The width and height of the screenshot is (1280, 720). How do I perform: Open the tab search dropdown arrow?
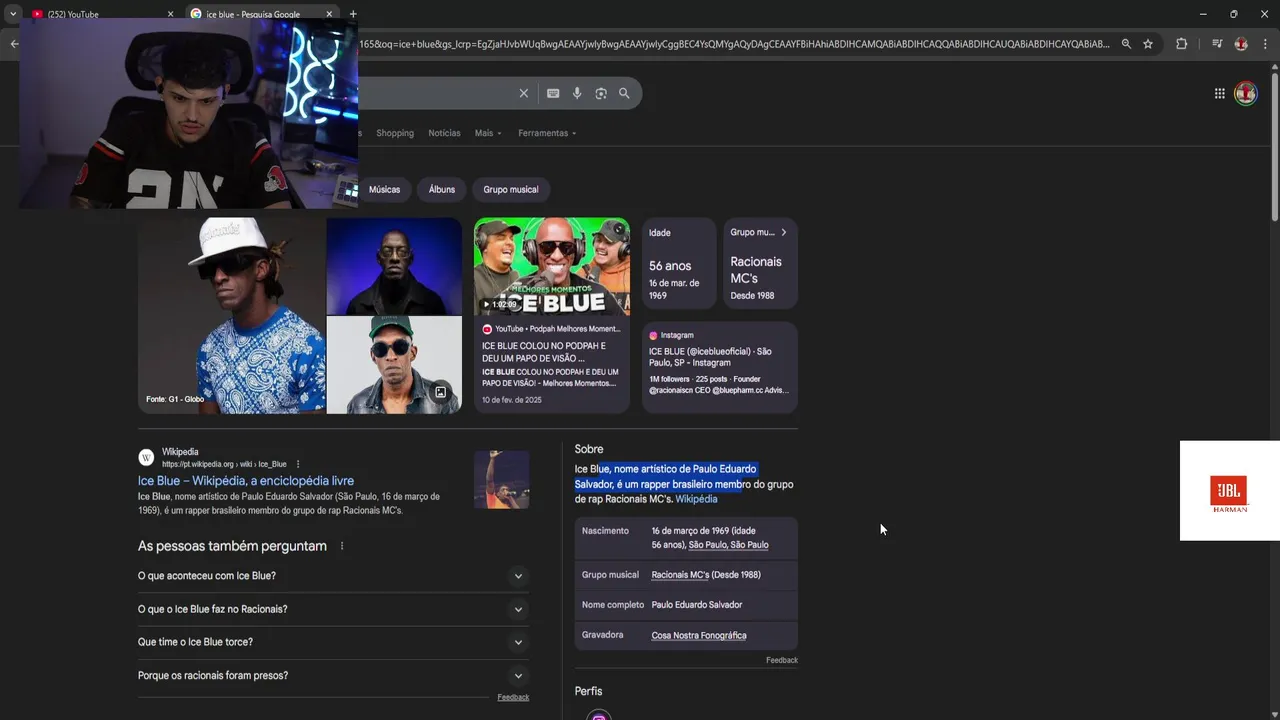coord(13,14)
